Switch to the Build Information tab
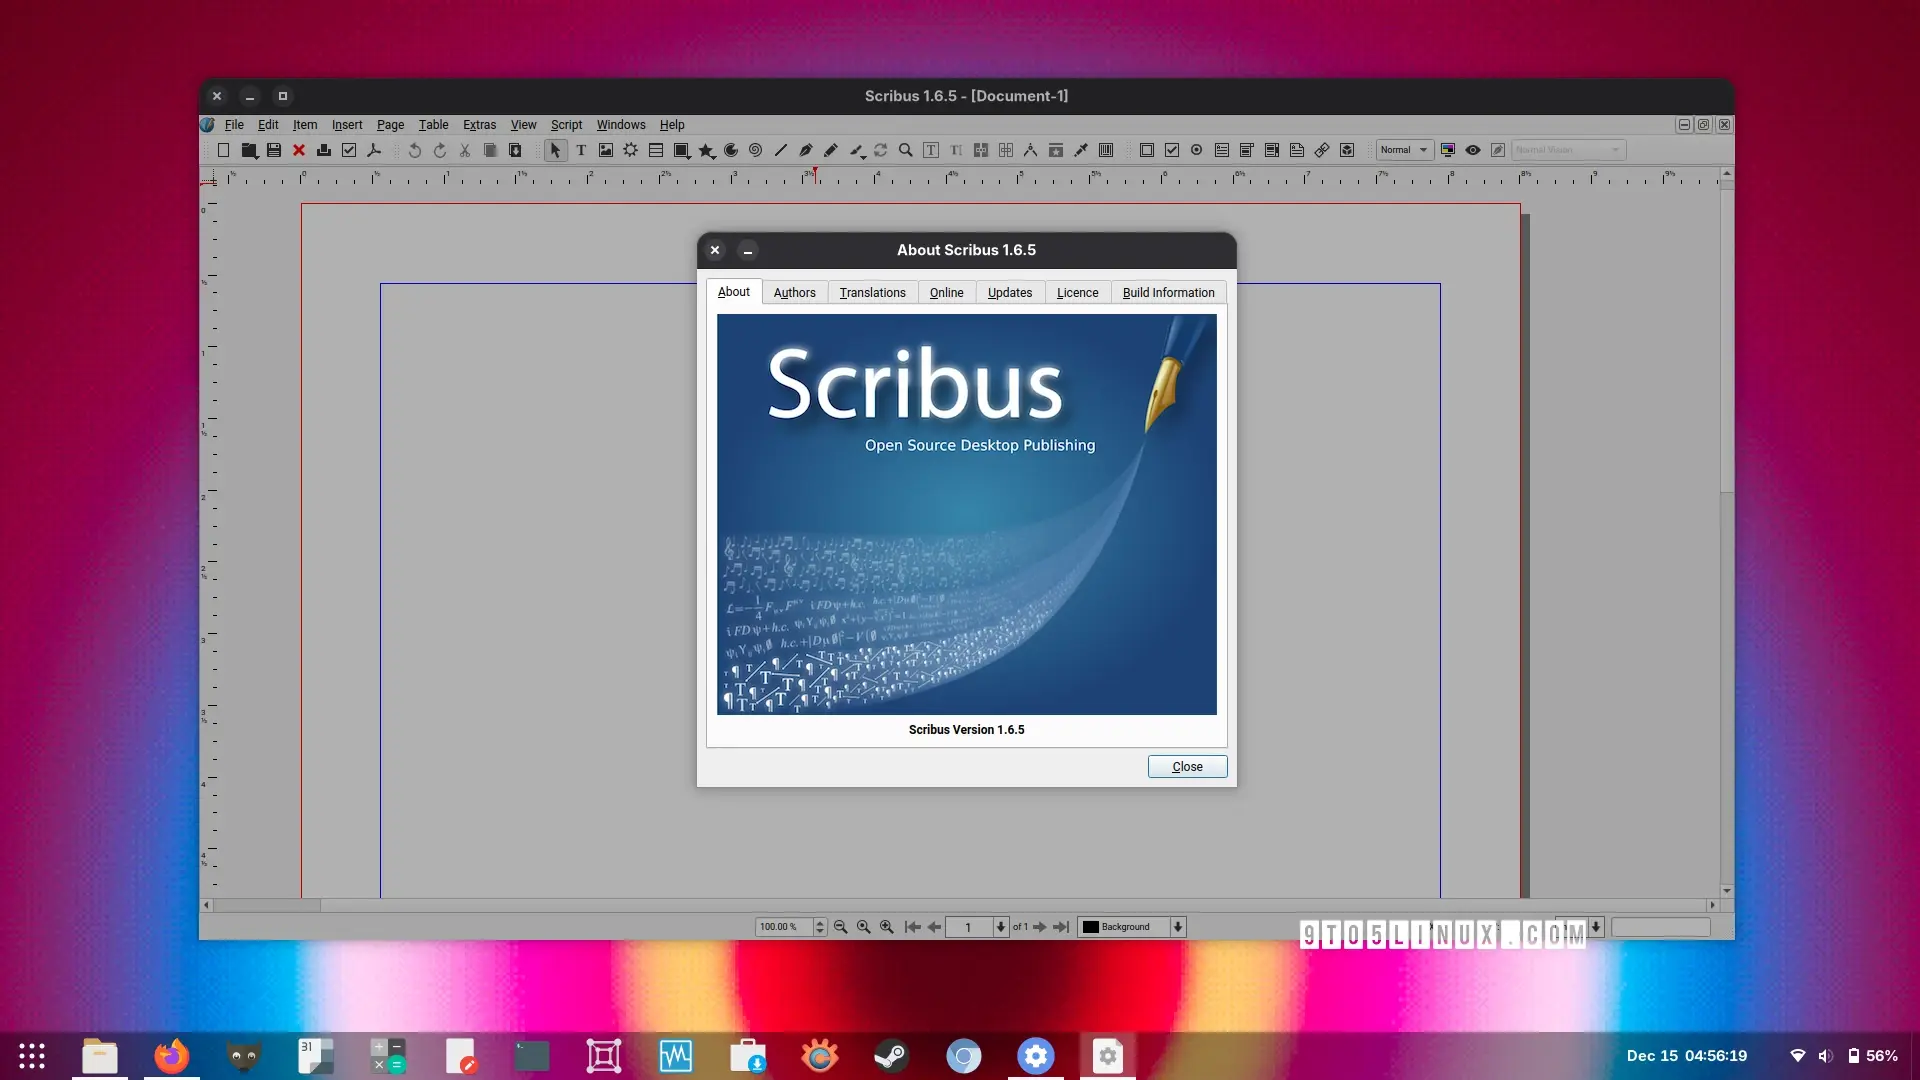Image resolution: width=1920 pixels, height=1080 pixels. point(1168,292)
